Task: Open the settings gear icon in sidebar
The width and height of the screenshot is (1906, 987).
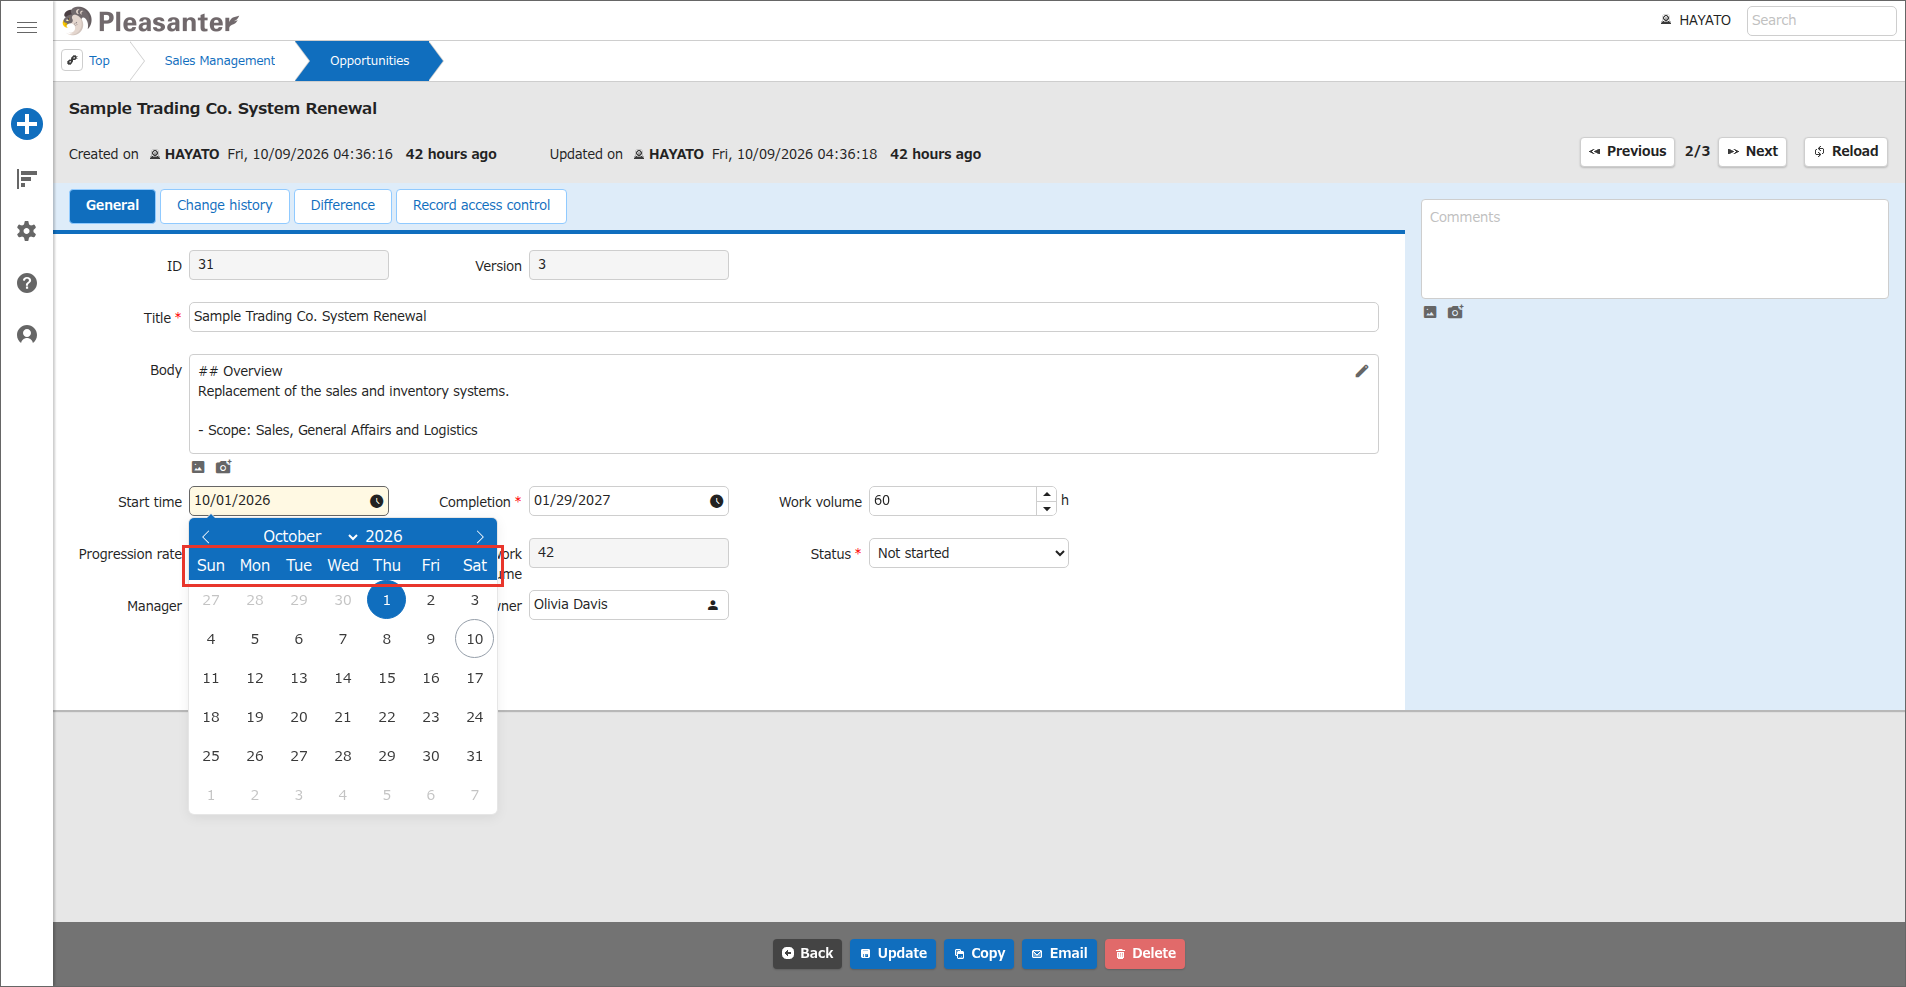Action: [x=27, y=231]
